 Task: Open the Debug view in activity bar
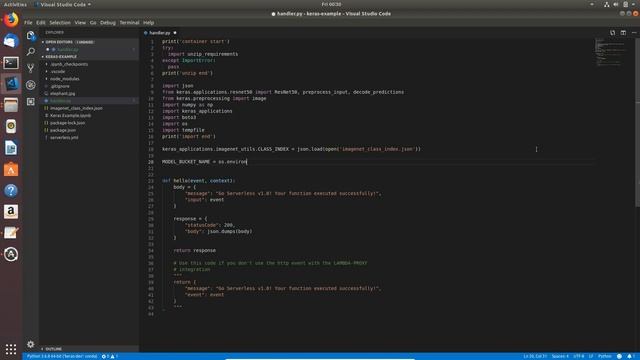(x=31, y=85)
